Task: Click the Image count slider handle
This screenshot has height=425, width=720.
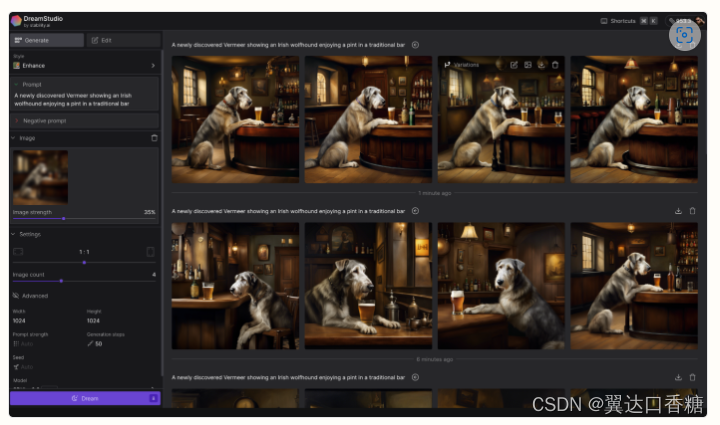Action: [61, 281]
